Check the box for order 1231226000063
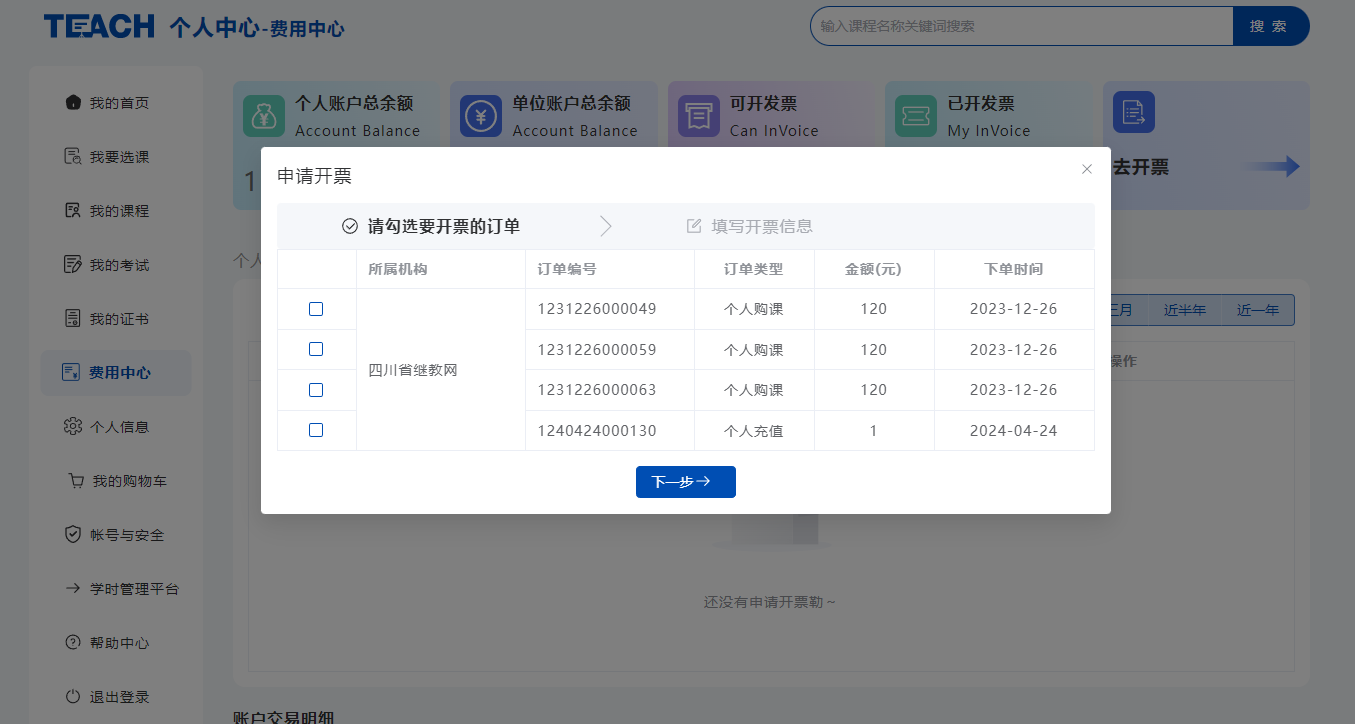Viewport: 1355px width, 724px height. point(316,389)
